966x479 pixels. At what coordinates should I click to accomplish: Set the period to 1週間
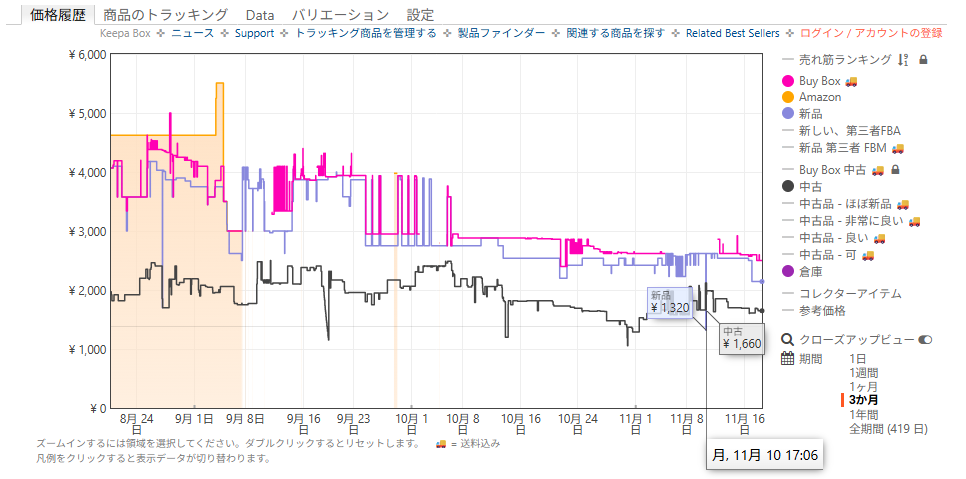tap(864, 372)
